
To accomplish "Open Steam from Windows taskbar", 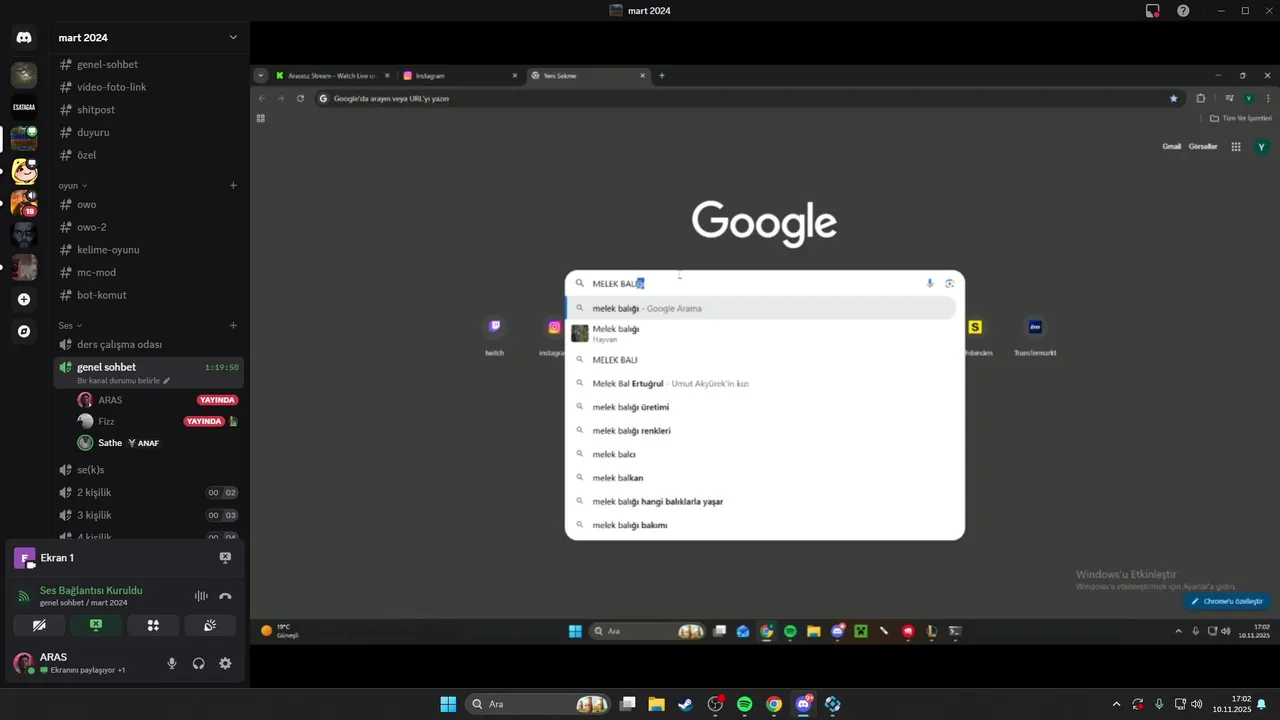I will (x=685, y=704).
